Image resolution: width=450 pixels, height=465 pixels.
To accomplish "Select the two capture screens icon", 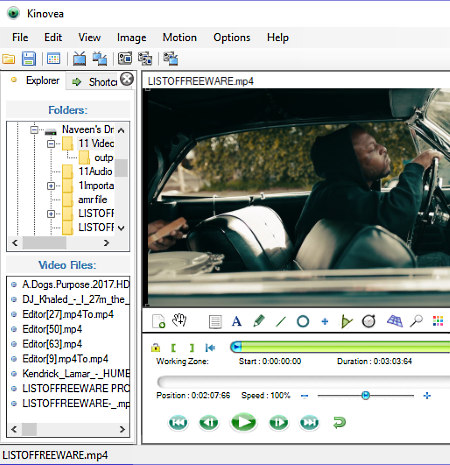I will [x=145, y=59].
